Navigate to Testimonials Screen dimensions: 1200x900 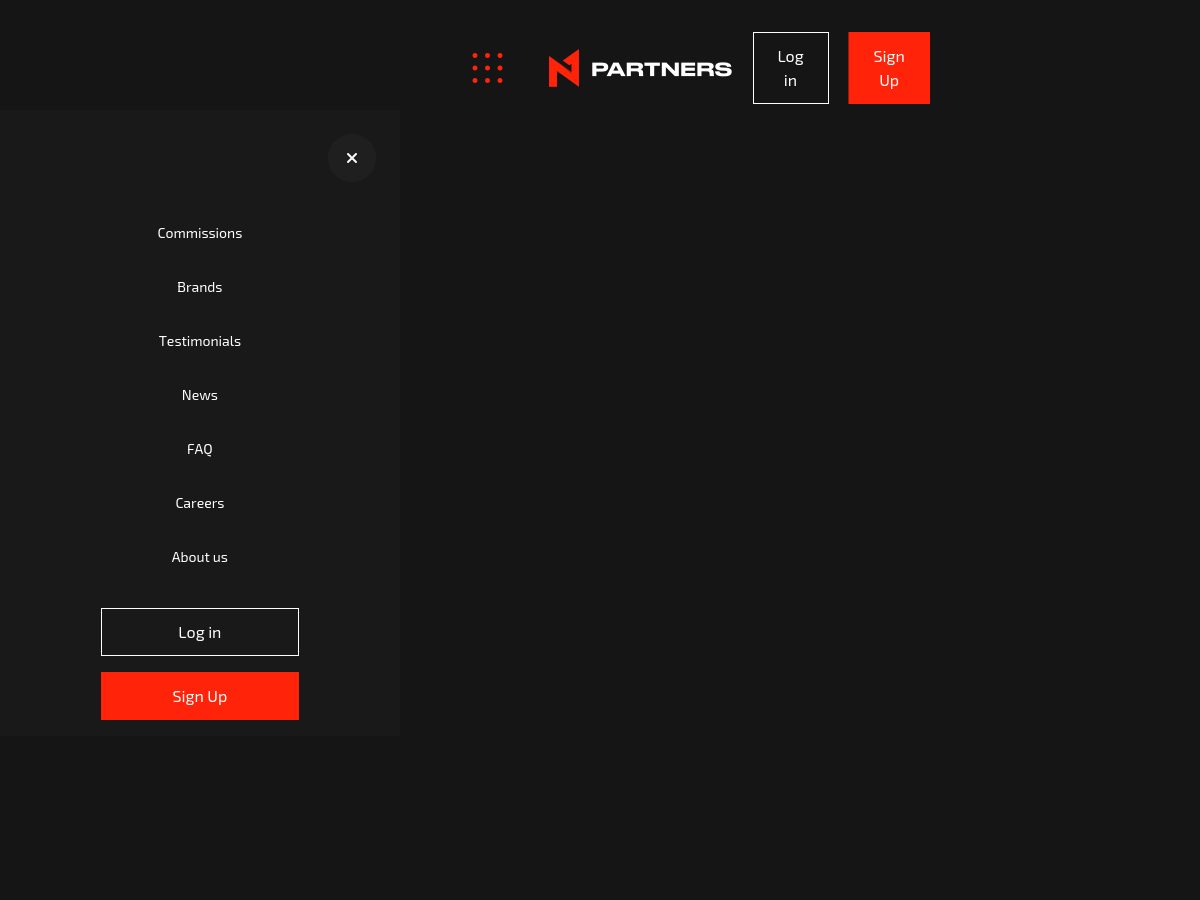tap(200, 340)
